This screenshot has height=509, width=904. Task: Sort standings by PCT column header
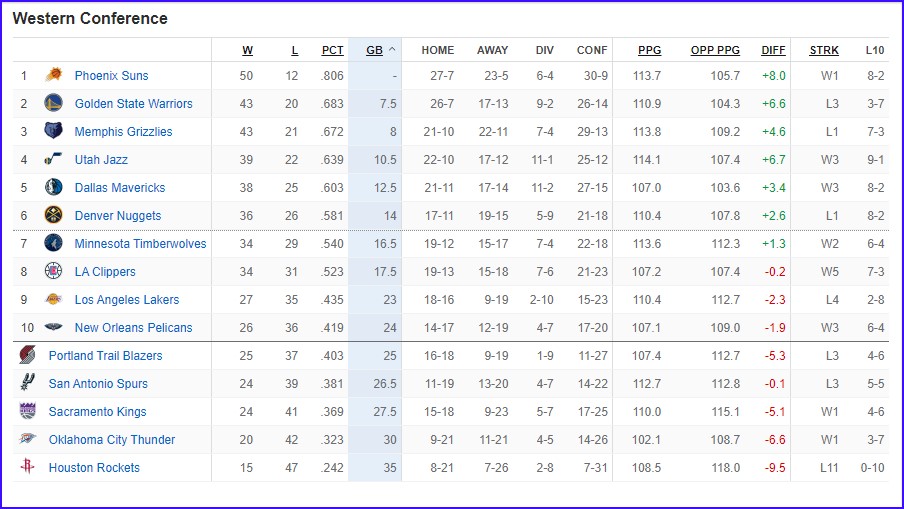(332, 50)
